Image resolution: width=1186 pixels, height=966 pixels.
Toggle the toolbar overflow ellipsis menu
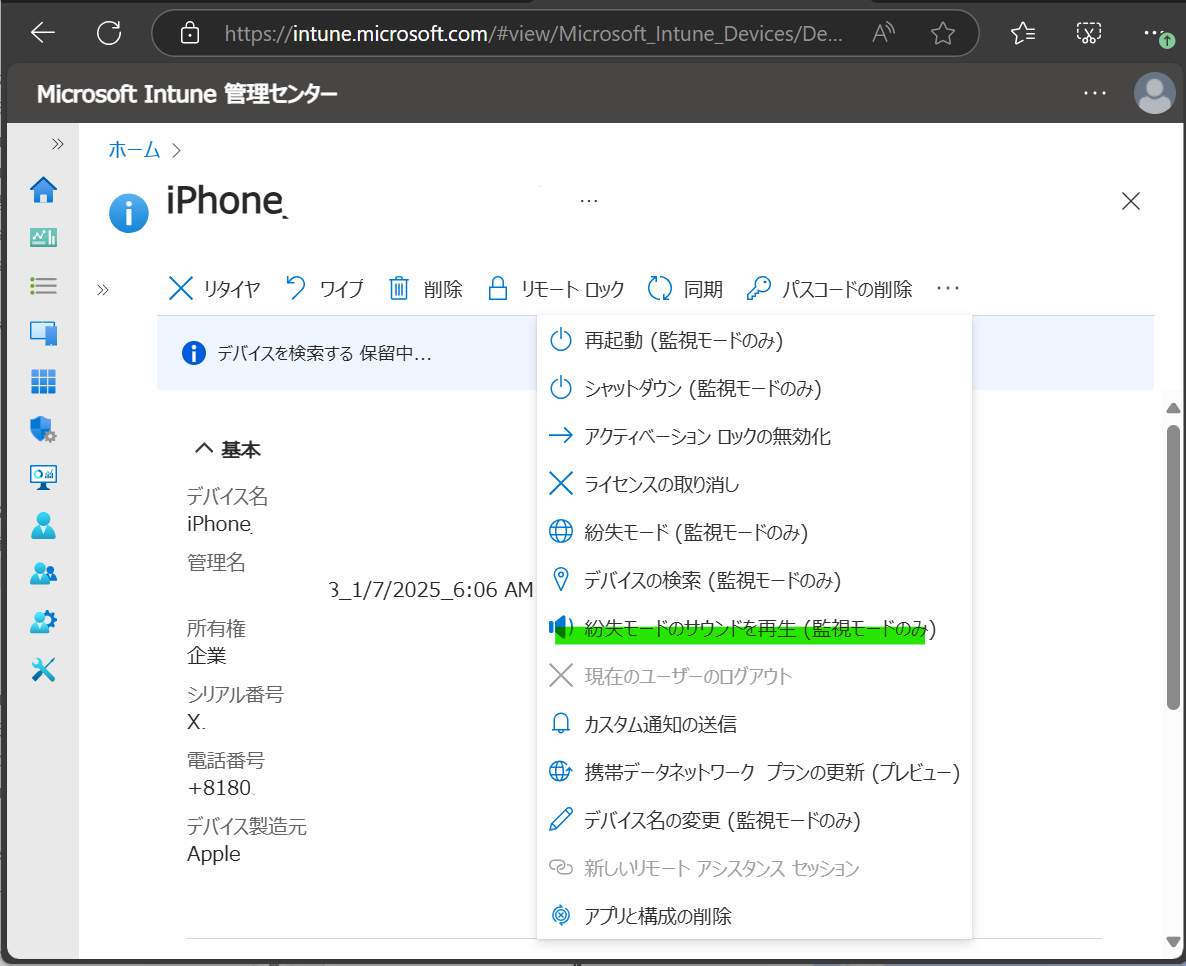point(948,288)
